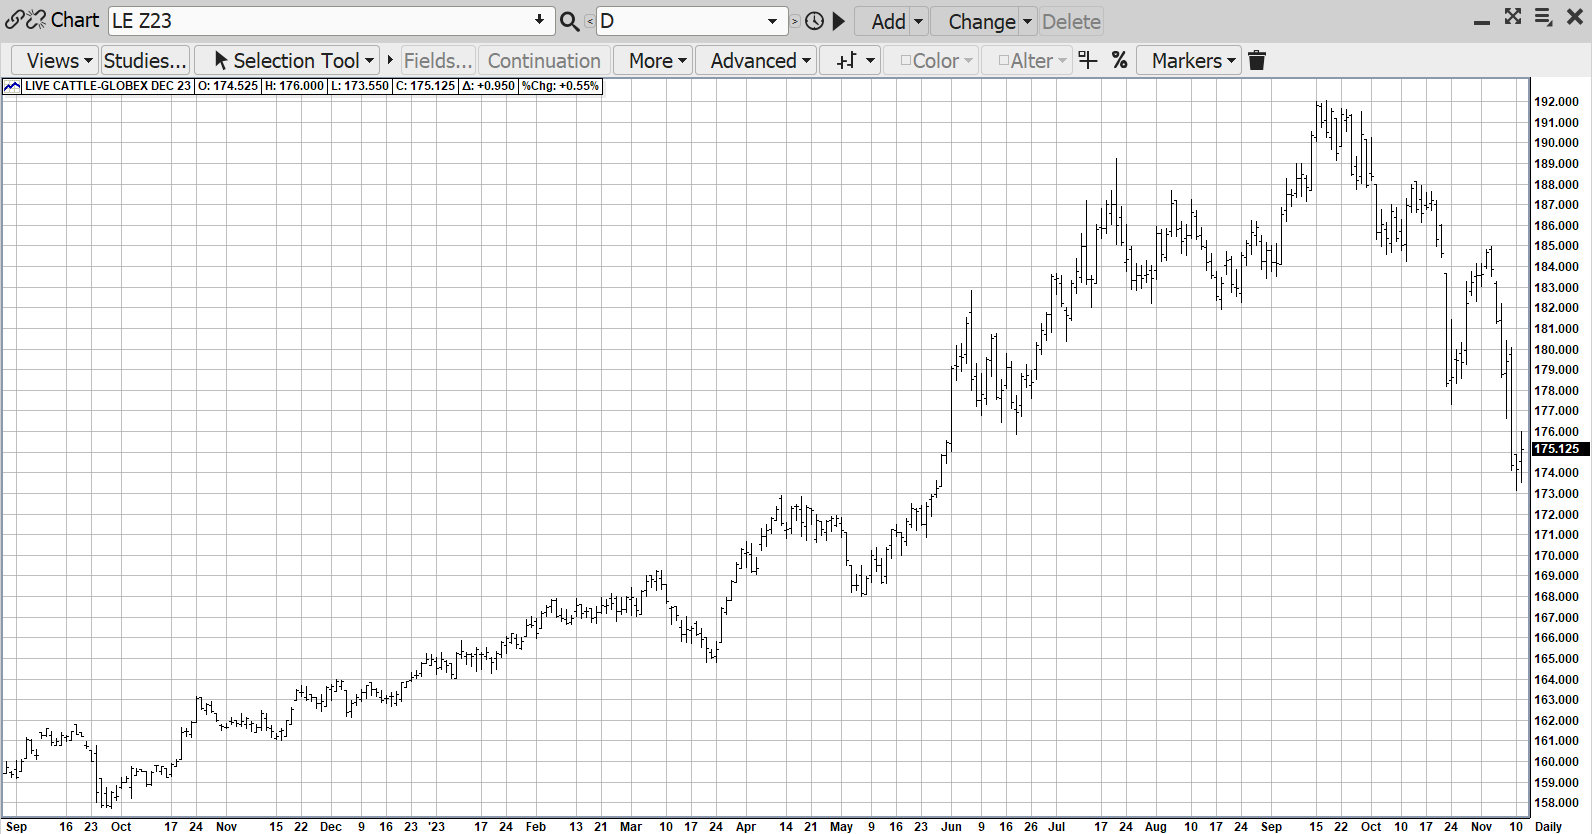Click the Chart title label

click(75, 20)
